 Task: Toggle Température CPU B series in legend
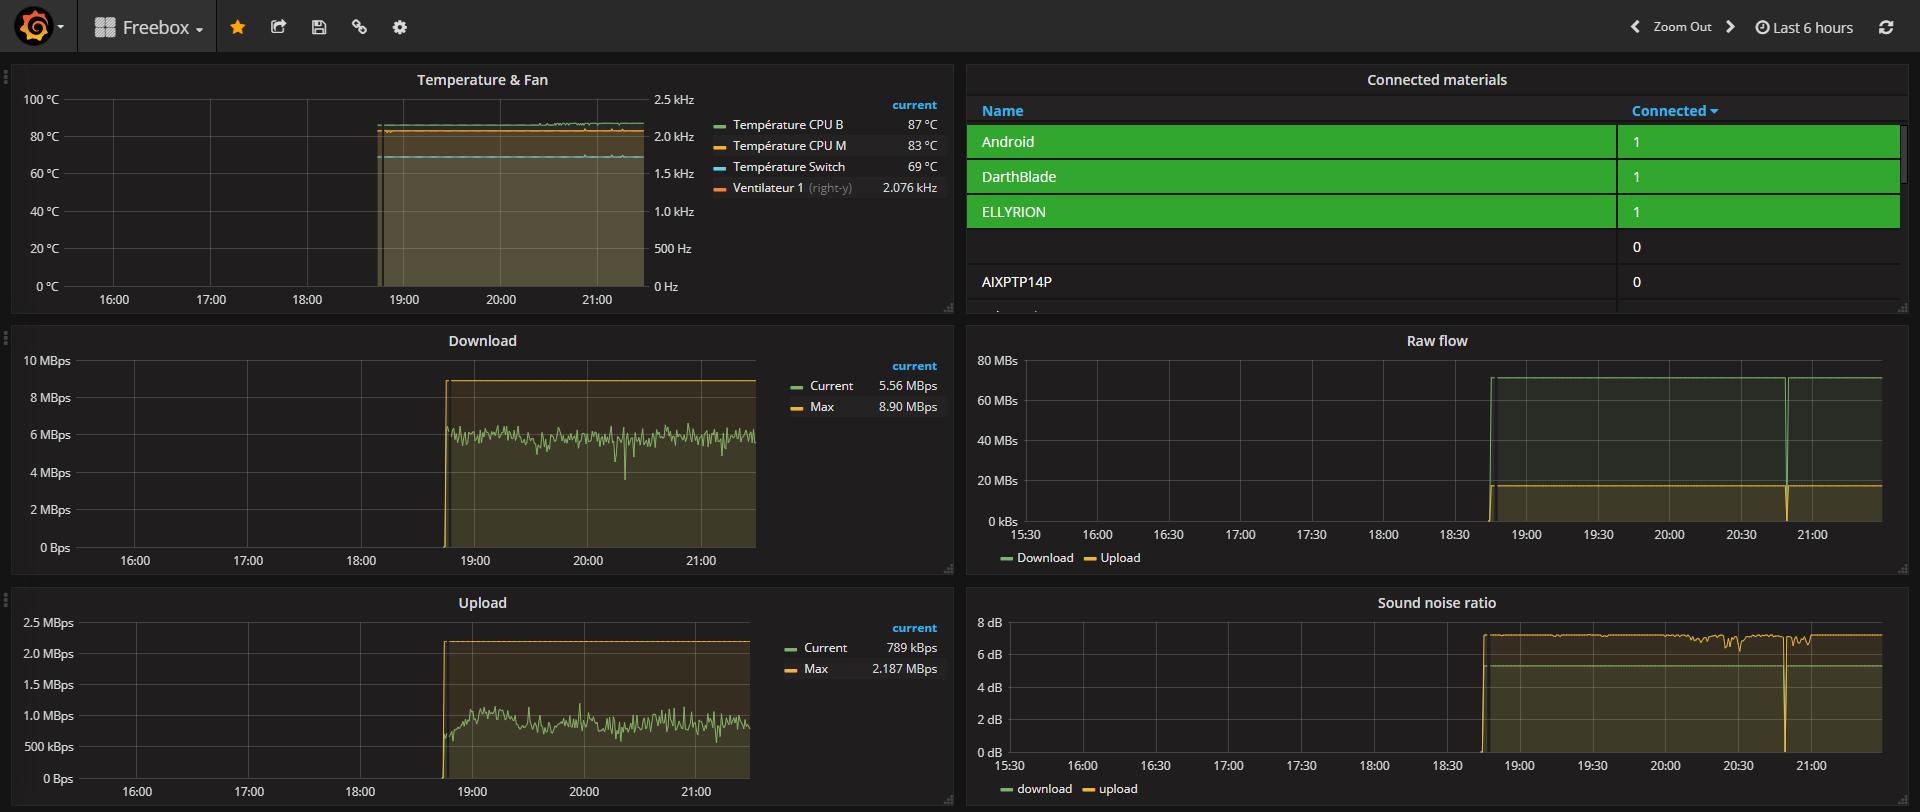(x=787, y=125)
